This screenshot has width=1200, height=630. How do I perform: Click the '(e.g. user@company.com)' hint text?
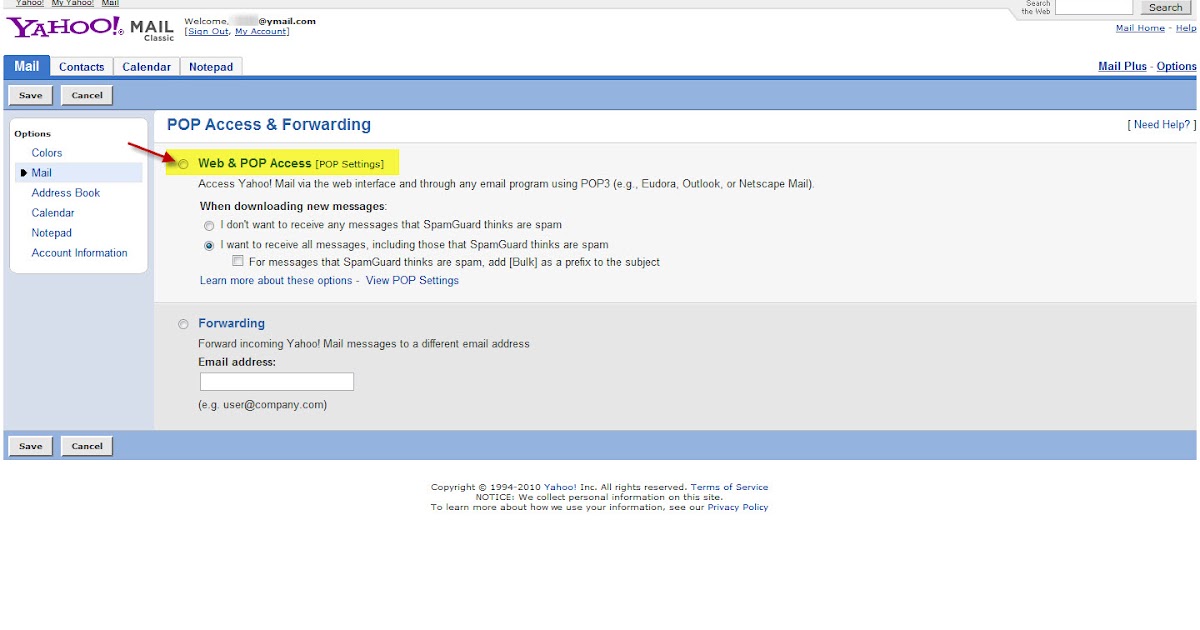click(x=263, y=405)
